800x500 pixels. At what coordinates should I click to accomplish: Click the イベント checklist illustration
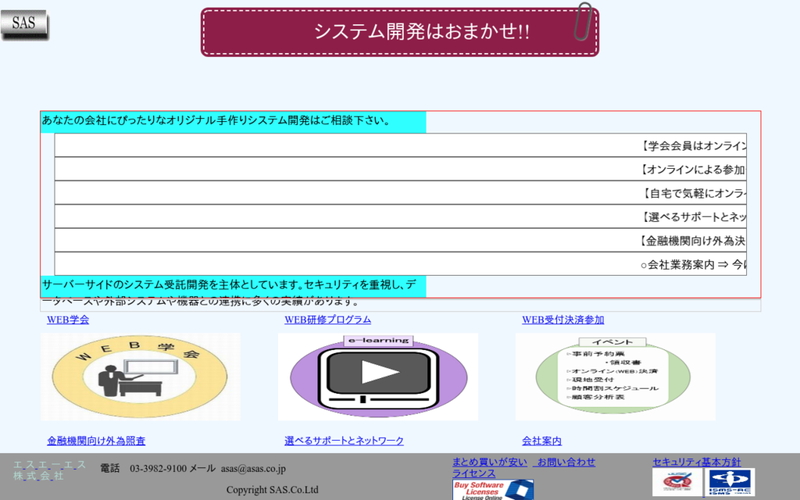(x=612, y=376)
